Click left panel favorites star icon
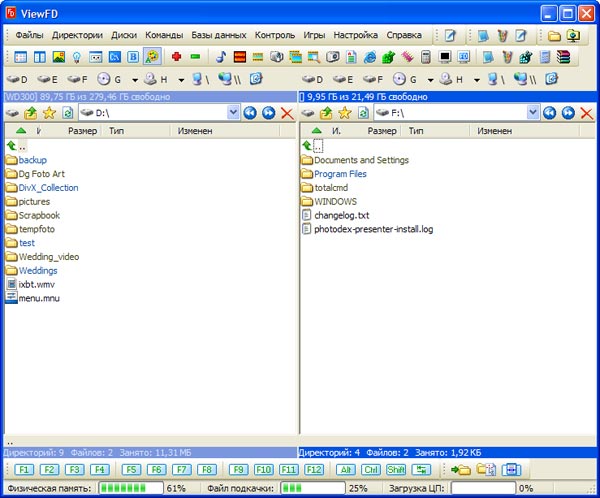Image resolution: width=600 pixels, height=498 pixels. tap(49, 113)
